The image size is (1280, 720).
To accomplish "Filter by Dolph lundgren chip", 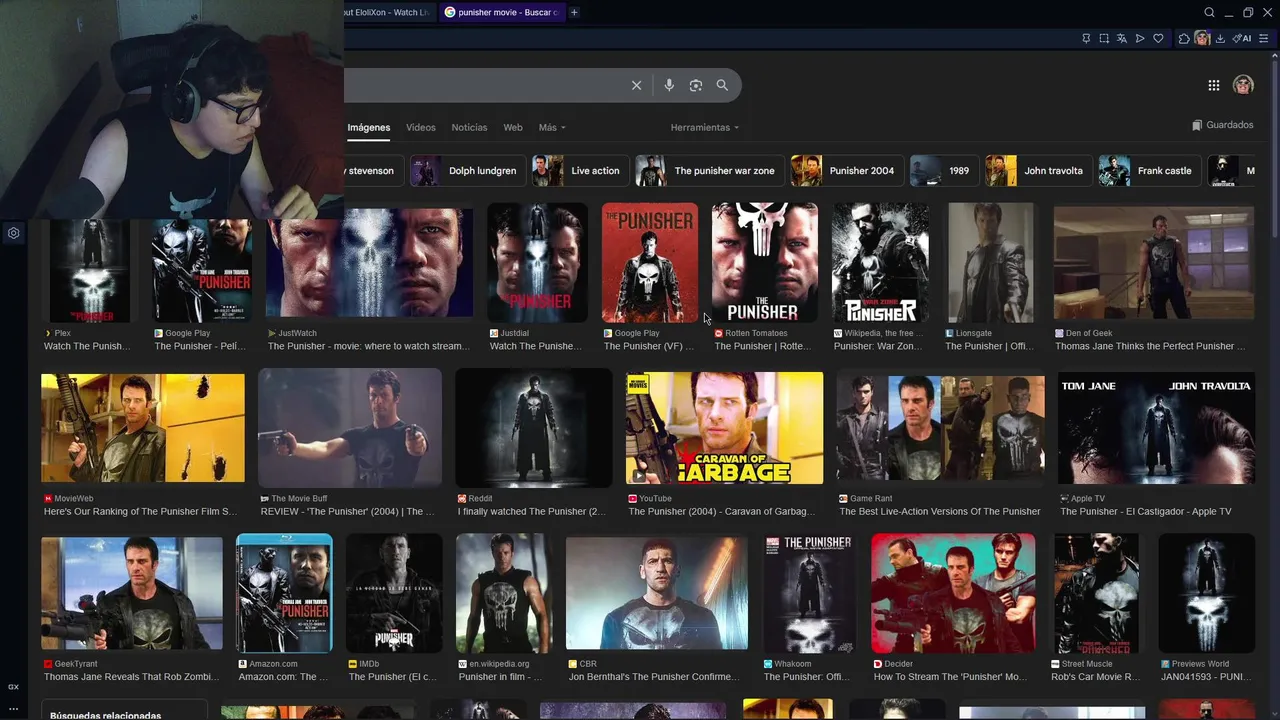I will point(467,171).
